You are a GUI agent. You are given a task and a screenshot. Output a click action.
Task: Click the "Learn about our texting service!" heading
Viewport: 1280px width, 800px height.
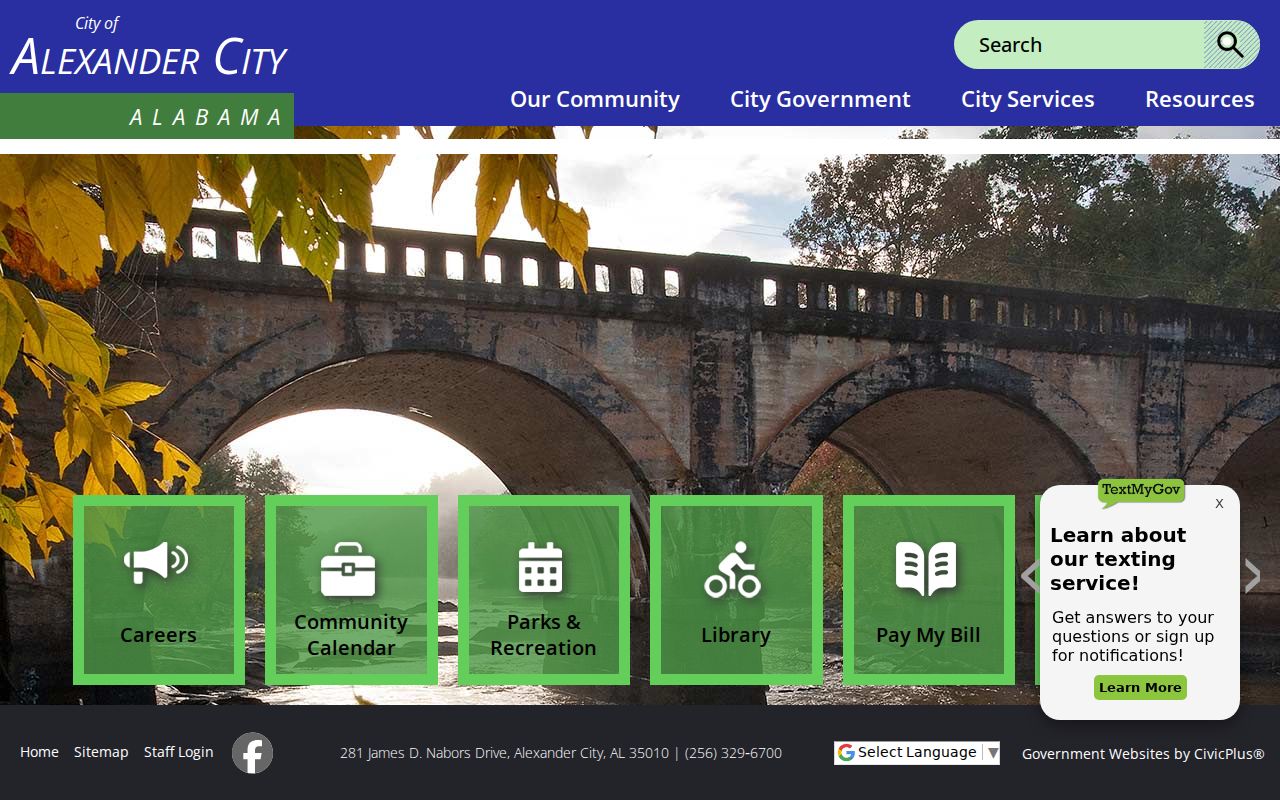pyautogui.click(x=1118, y=559)
